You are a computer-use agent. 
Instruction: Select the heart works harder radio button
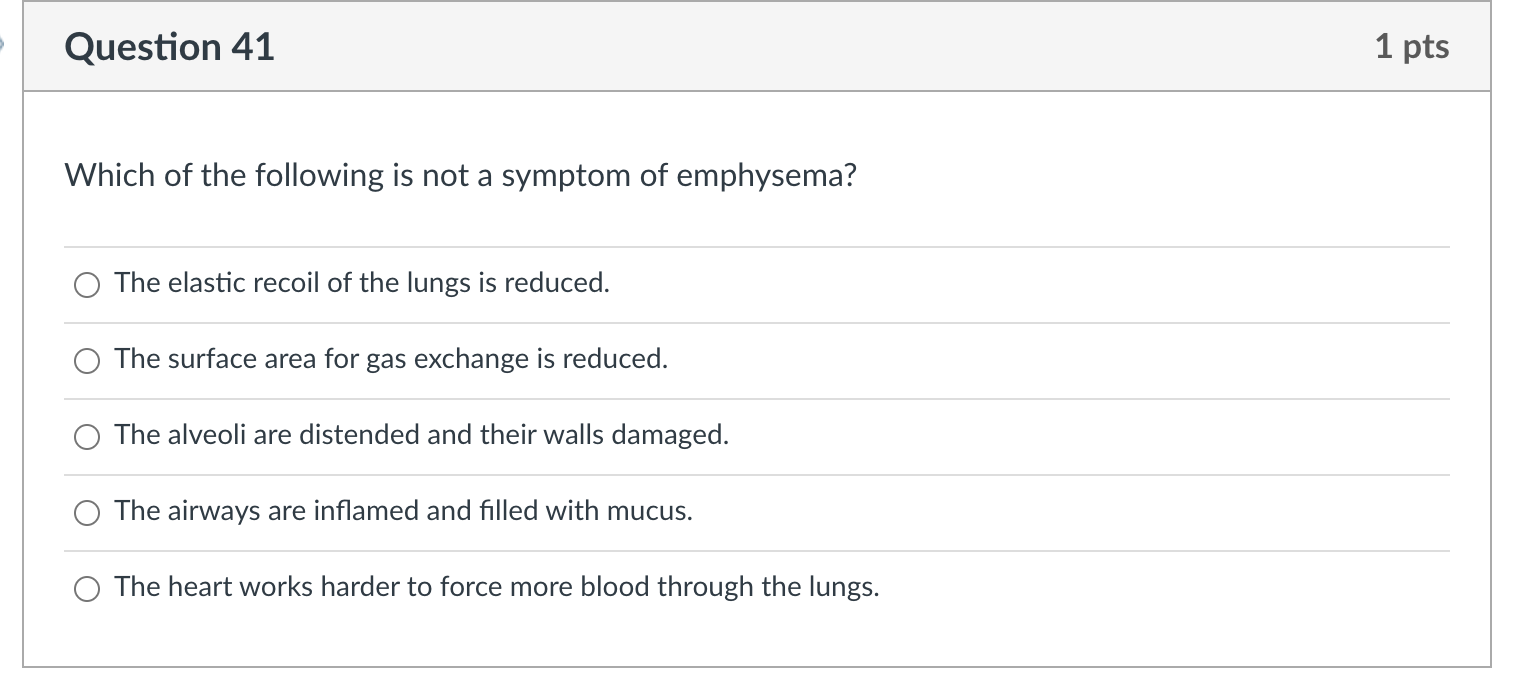coord(87,590)
